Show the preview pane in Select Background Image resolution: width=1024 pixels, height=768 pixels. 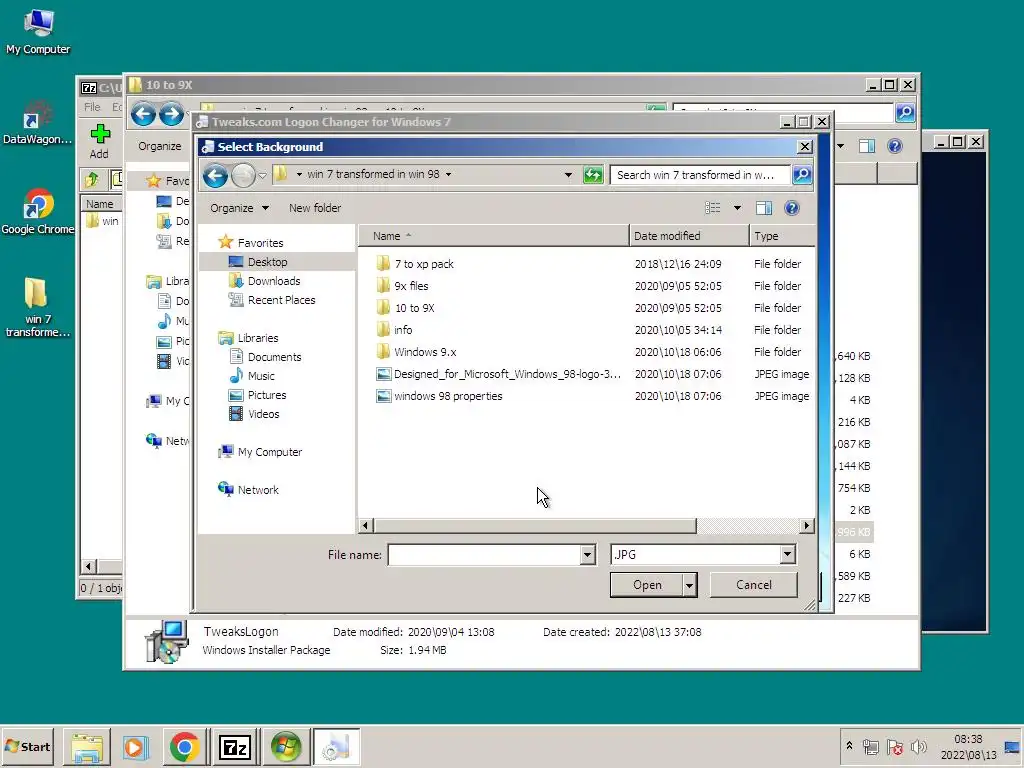pyautogui.click(x=763, y=208)
